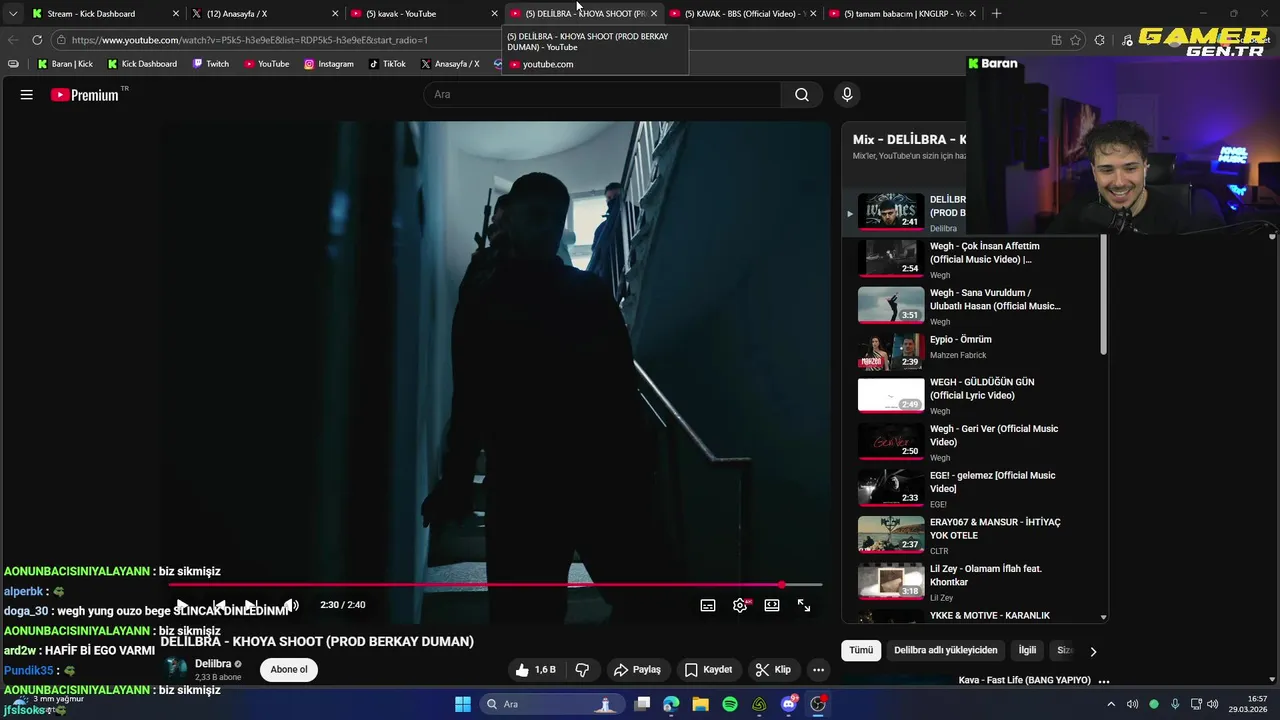Screen dimensions: 1280x720
Task: Share the video via Paylaş button
Action: [638, 670]
